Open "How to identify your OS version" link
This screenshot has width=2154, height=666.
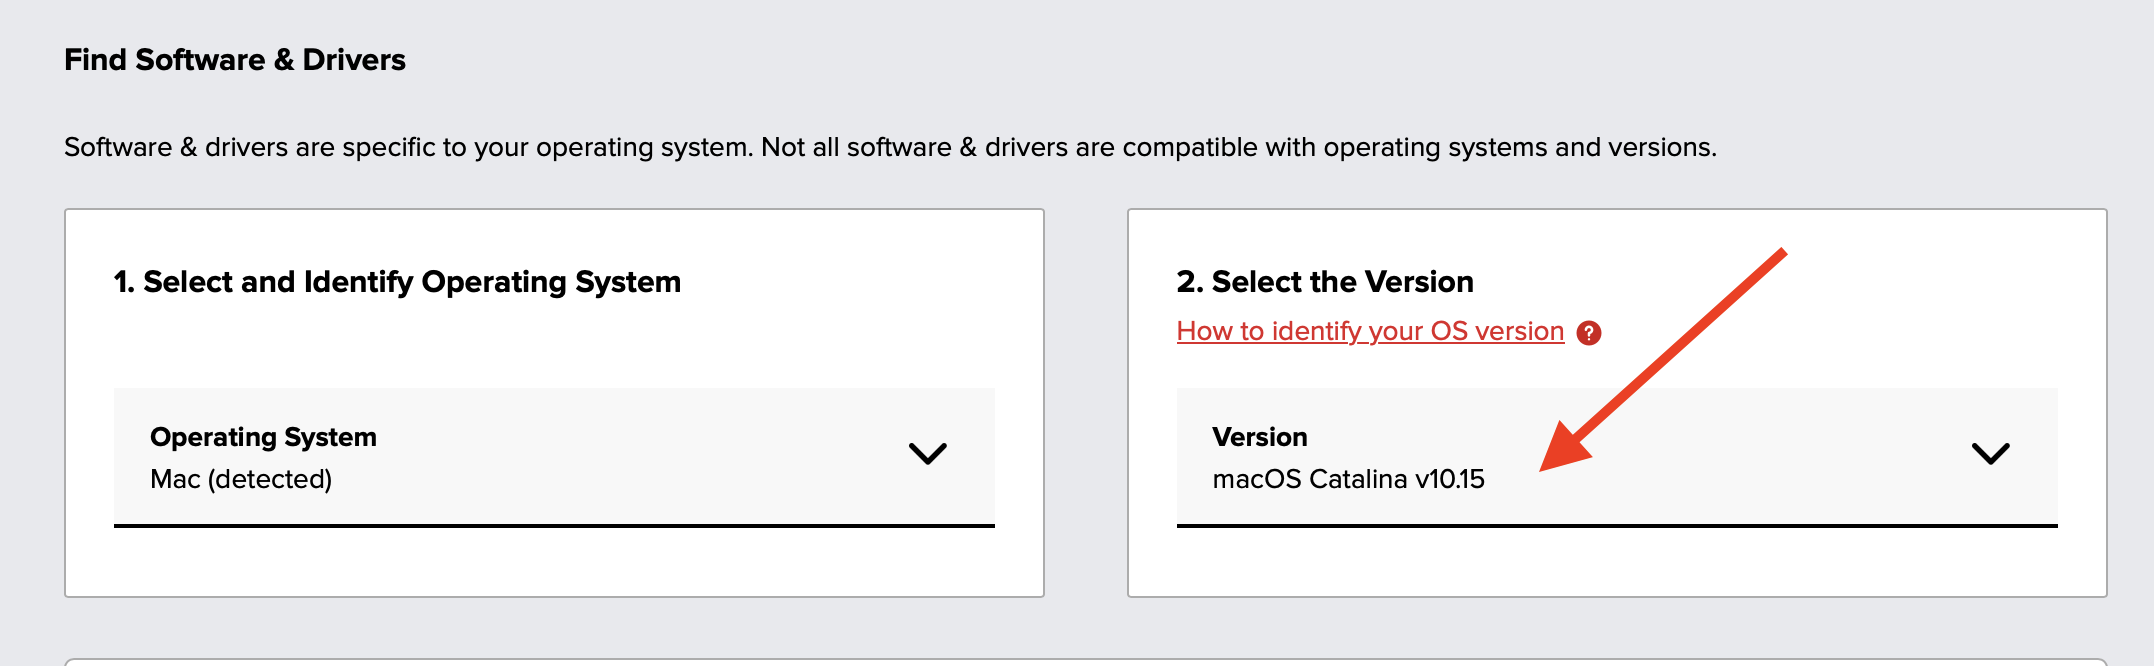pos(1370,332)
